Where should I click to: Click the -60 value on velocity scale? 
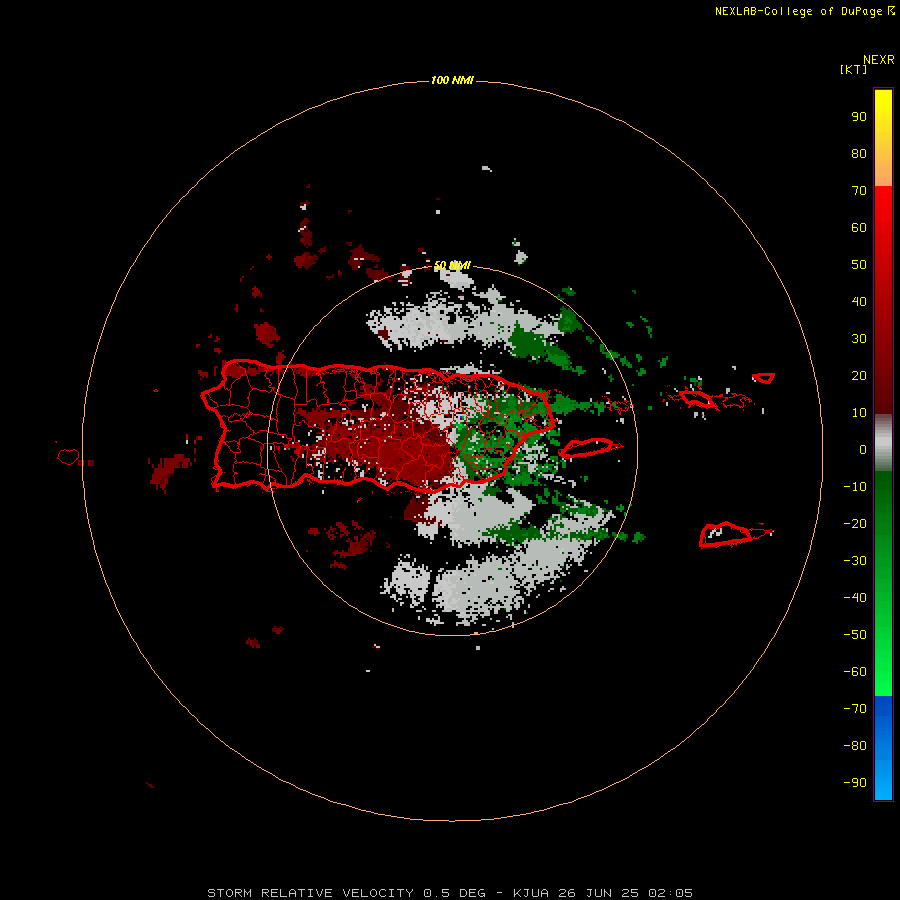tap(855, 672)
